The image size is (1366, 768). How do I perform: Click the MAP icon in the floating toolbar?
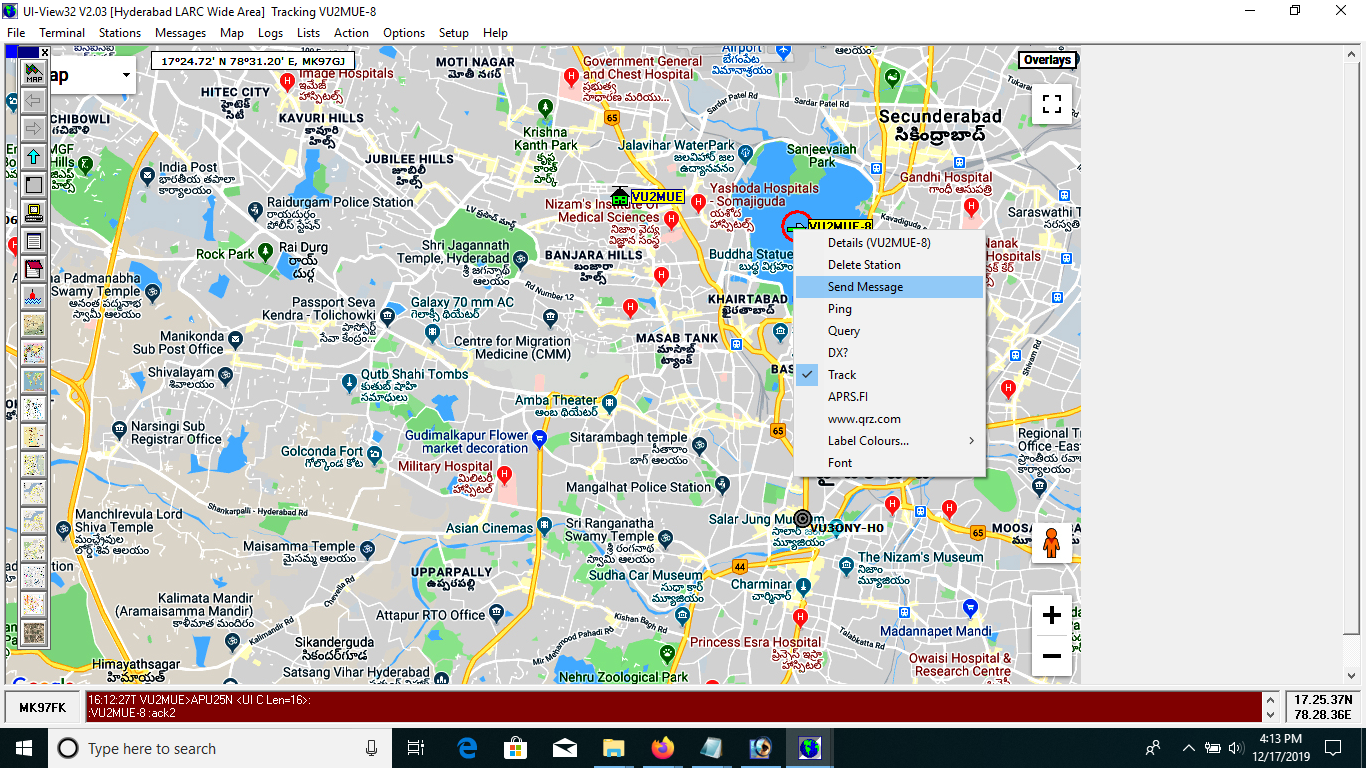(34, 72)
